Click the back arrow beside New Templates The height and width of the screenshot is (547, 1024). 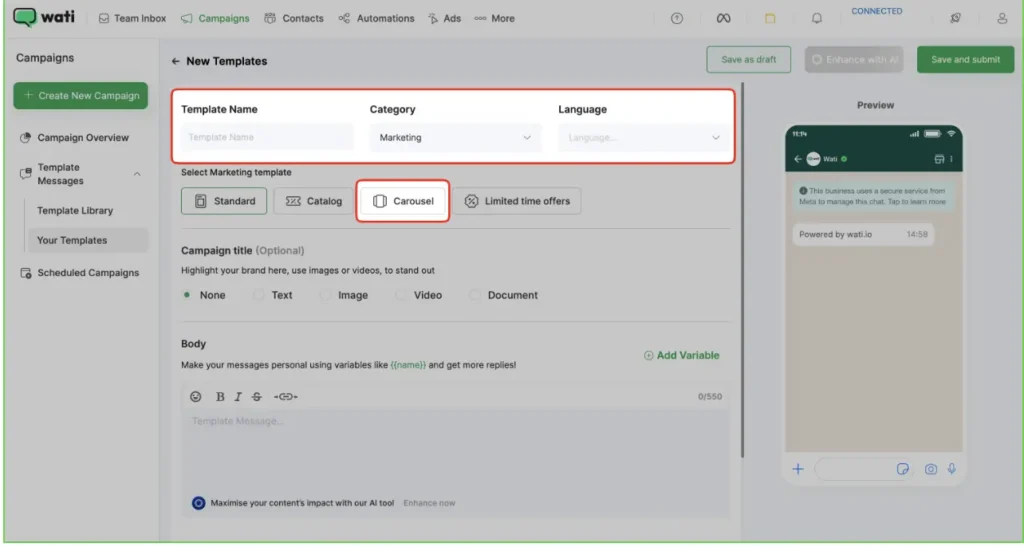pyautogui.click(x=176, y=61)
